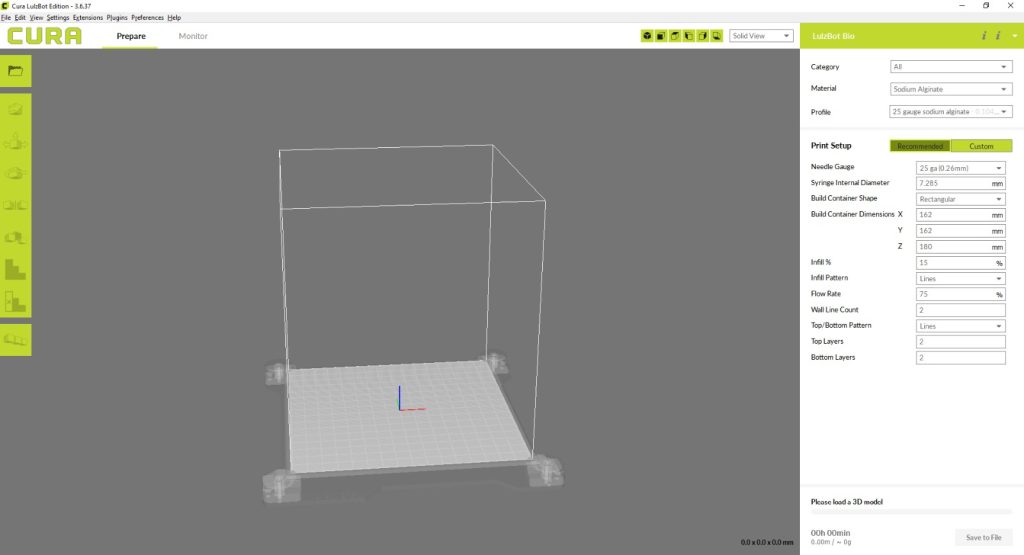Open the Profile dropdown for 25 gauge sodium alginate

(951, 112)
